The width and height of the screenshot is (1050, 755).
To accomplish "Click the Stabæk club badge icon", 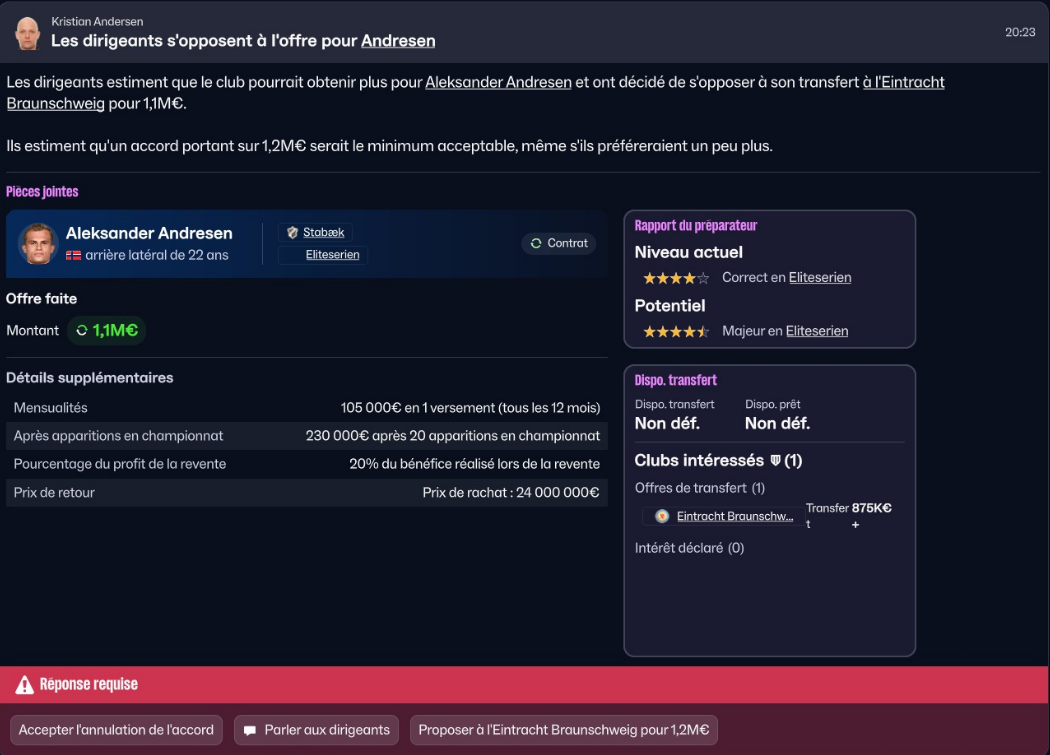I will pyautogui.click(x=292, y=232).
